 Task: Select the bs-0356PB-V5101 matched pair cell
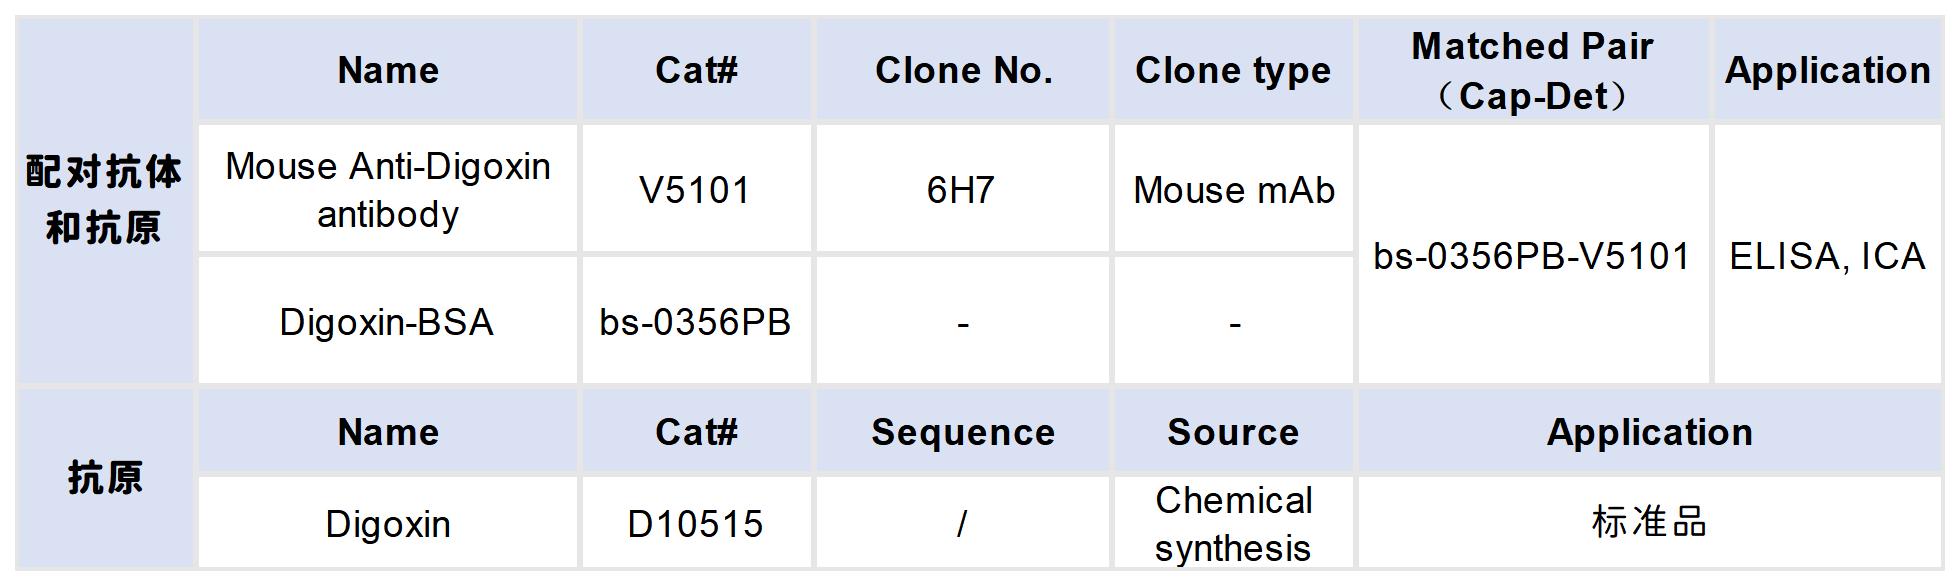1531,256
